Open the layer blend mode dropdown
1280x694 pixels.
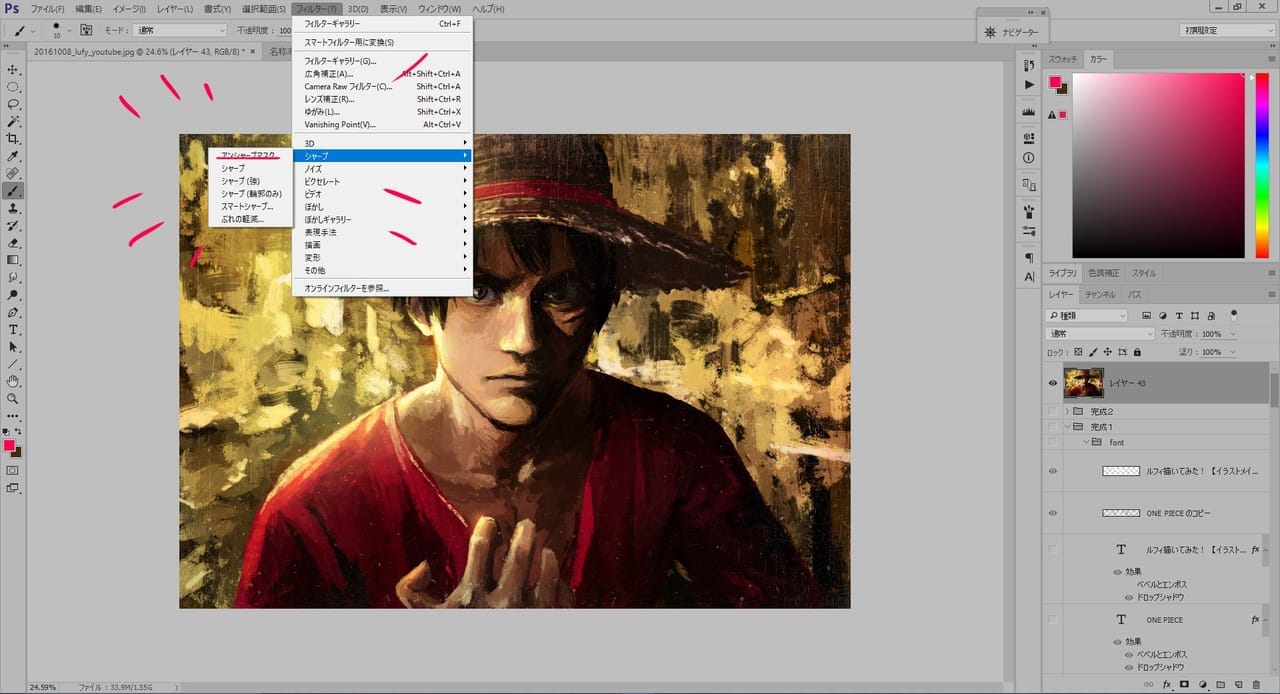1100,334
